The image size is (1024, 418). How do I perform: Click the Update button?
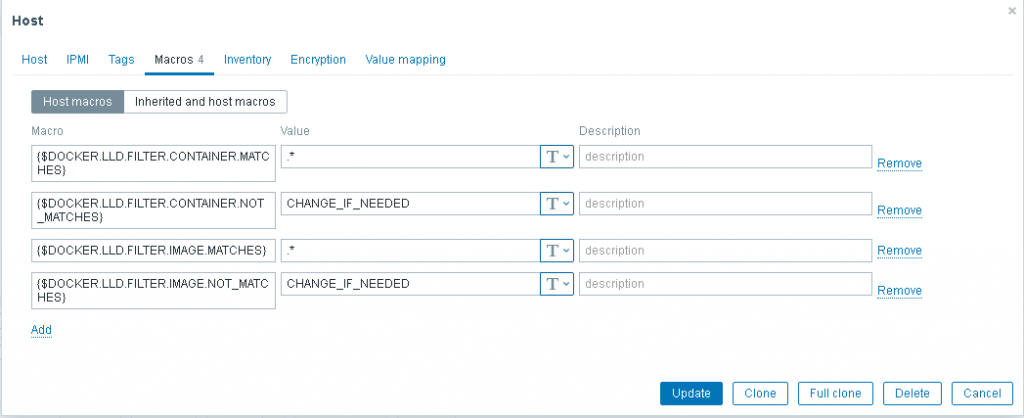pyautogui.click(x=691, y=393)
